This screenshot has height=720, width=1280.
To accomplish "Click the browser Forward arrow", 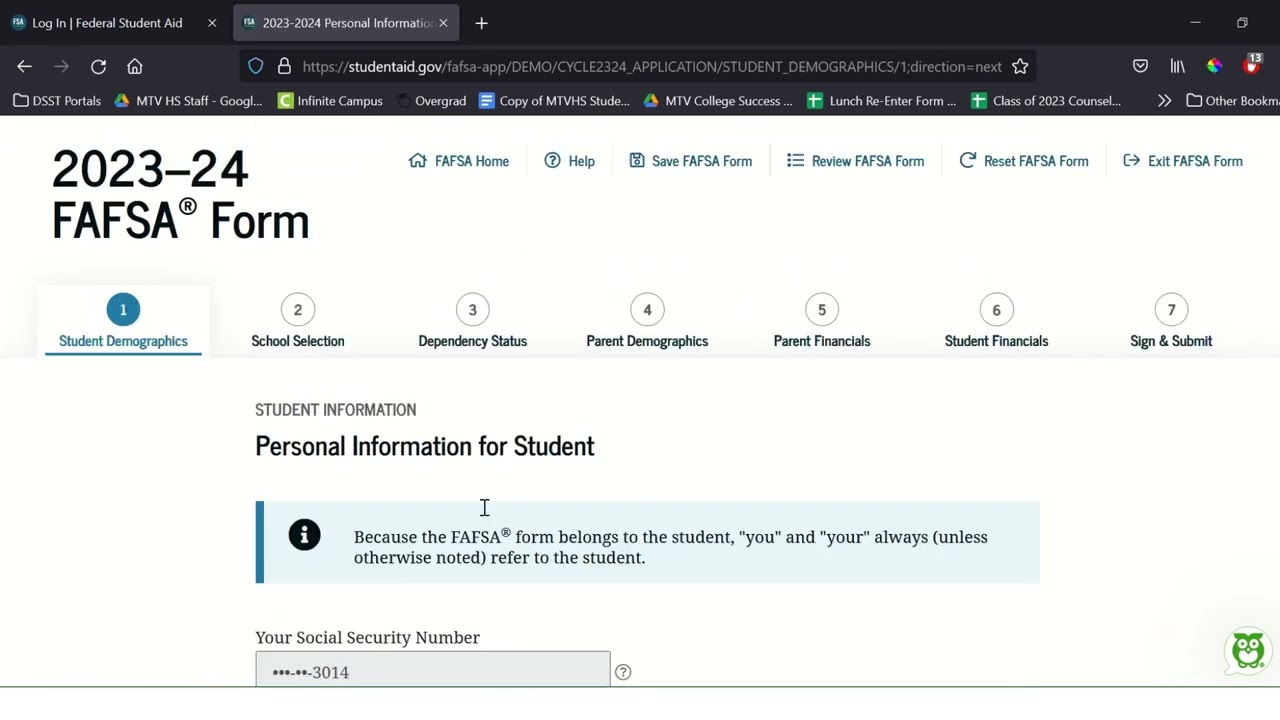I will [61, 66].
